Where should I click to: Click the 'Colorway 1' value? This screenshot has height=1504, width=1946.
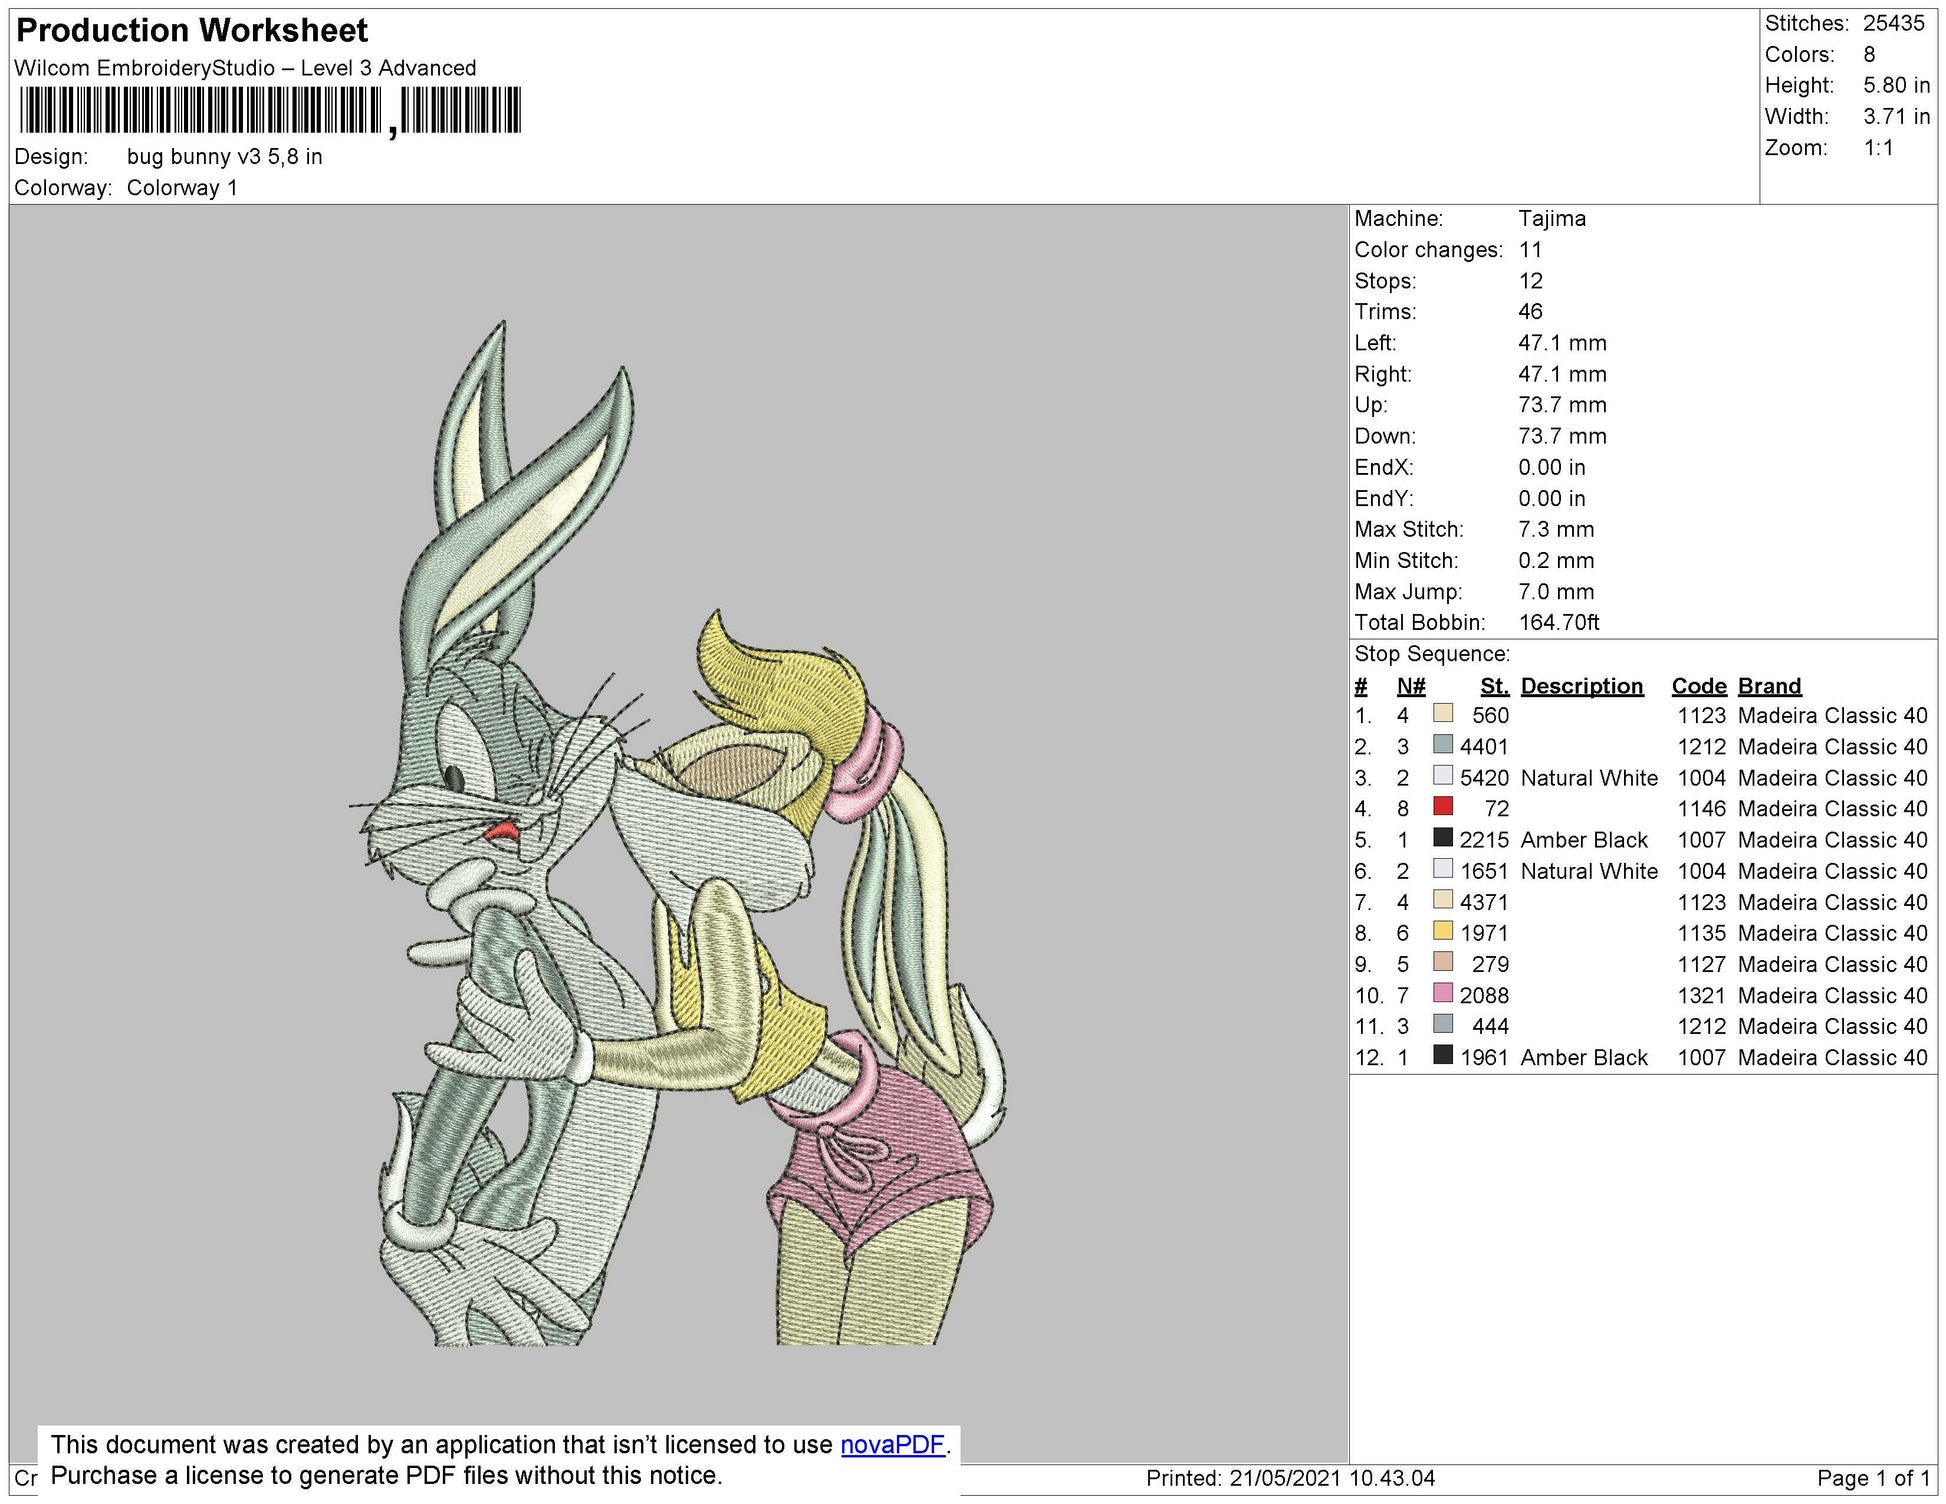(x=182, y=188)
